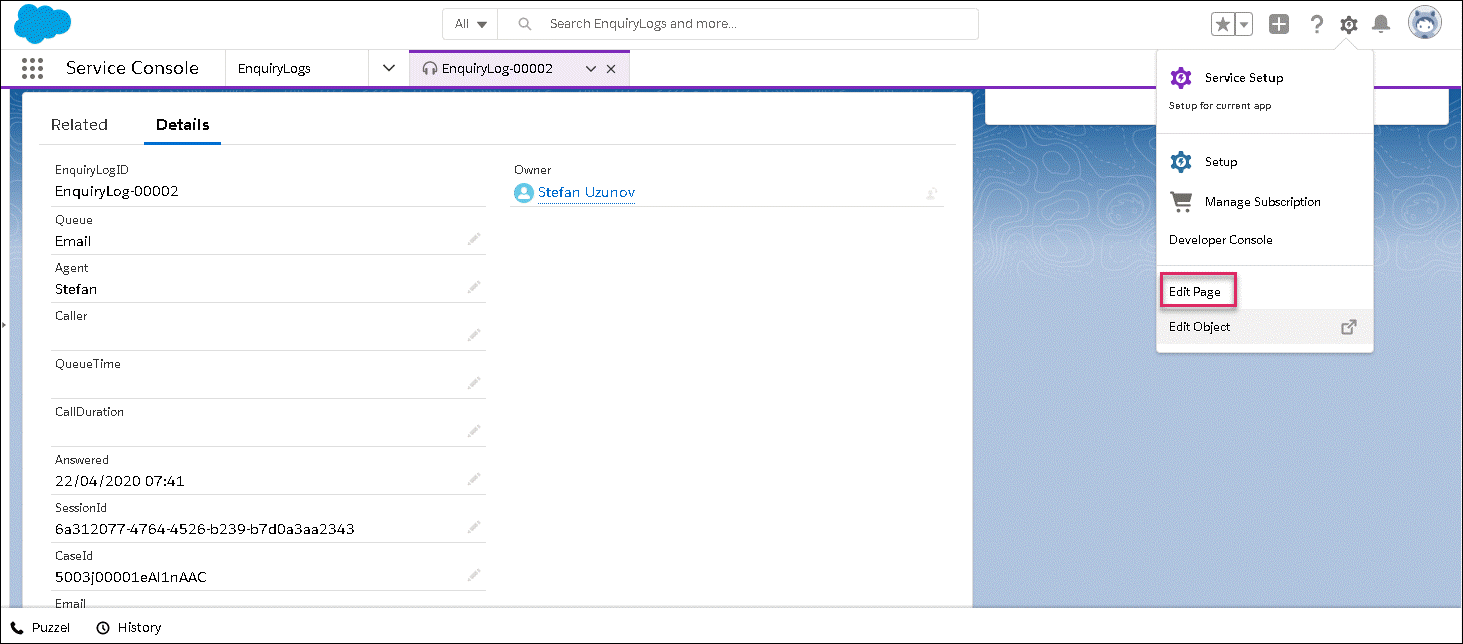Close the EnquiryLog-00002 workspace tab
Image resolution: width=1463 pixels, height=644 pixels.
pos(611,69)
